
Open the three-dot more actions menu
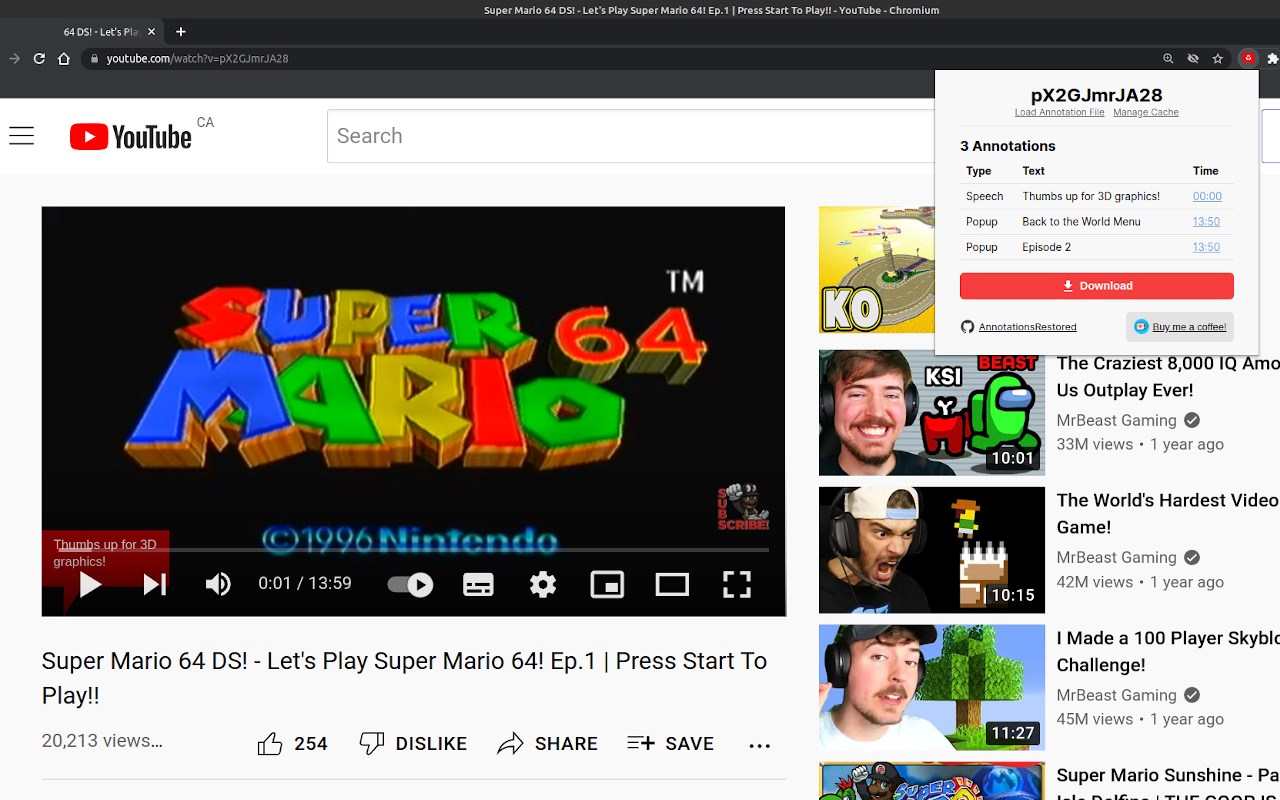click(760, 744)
